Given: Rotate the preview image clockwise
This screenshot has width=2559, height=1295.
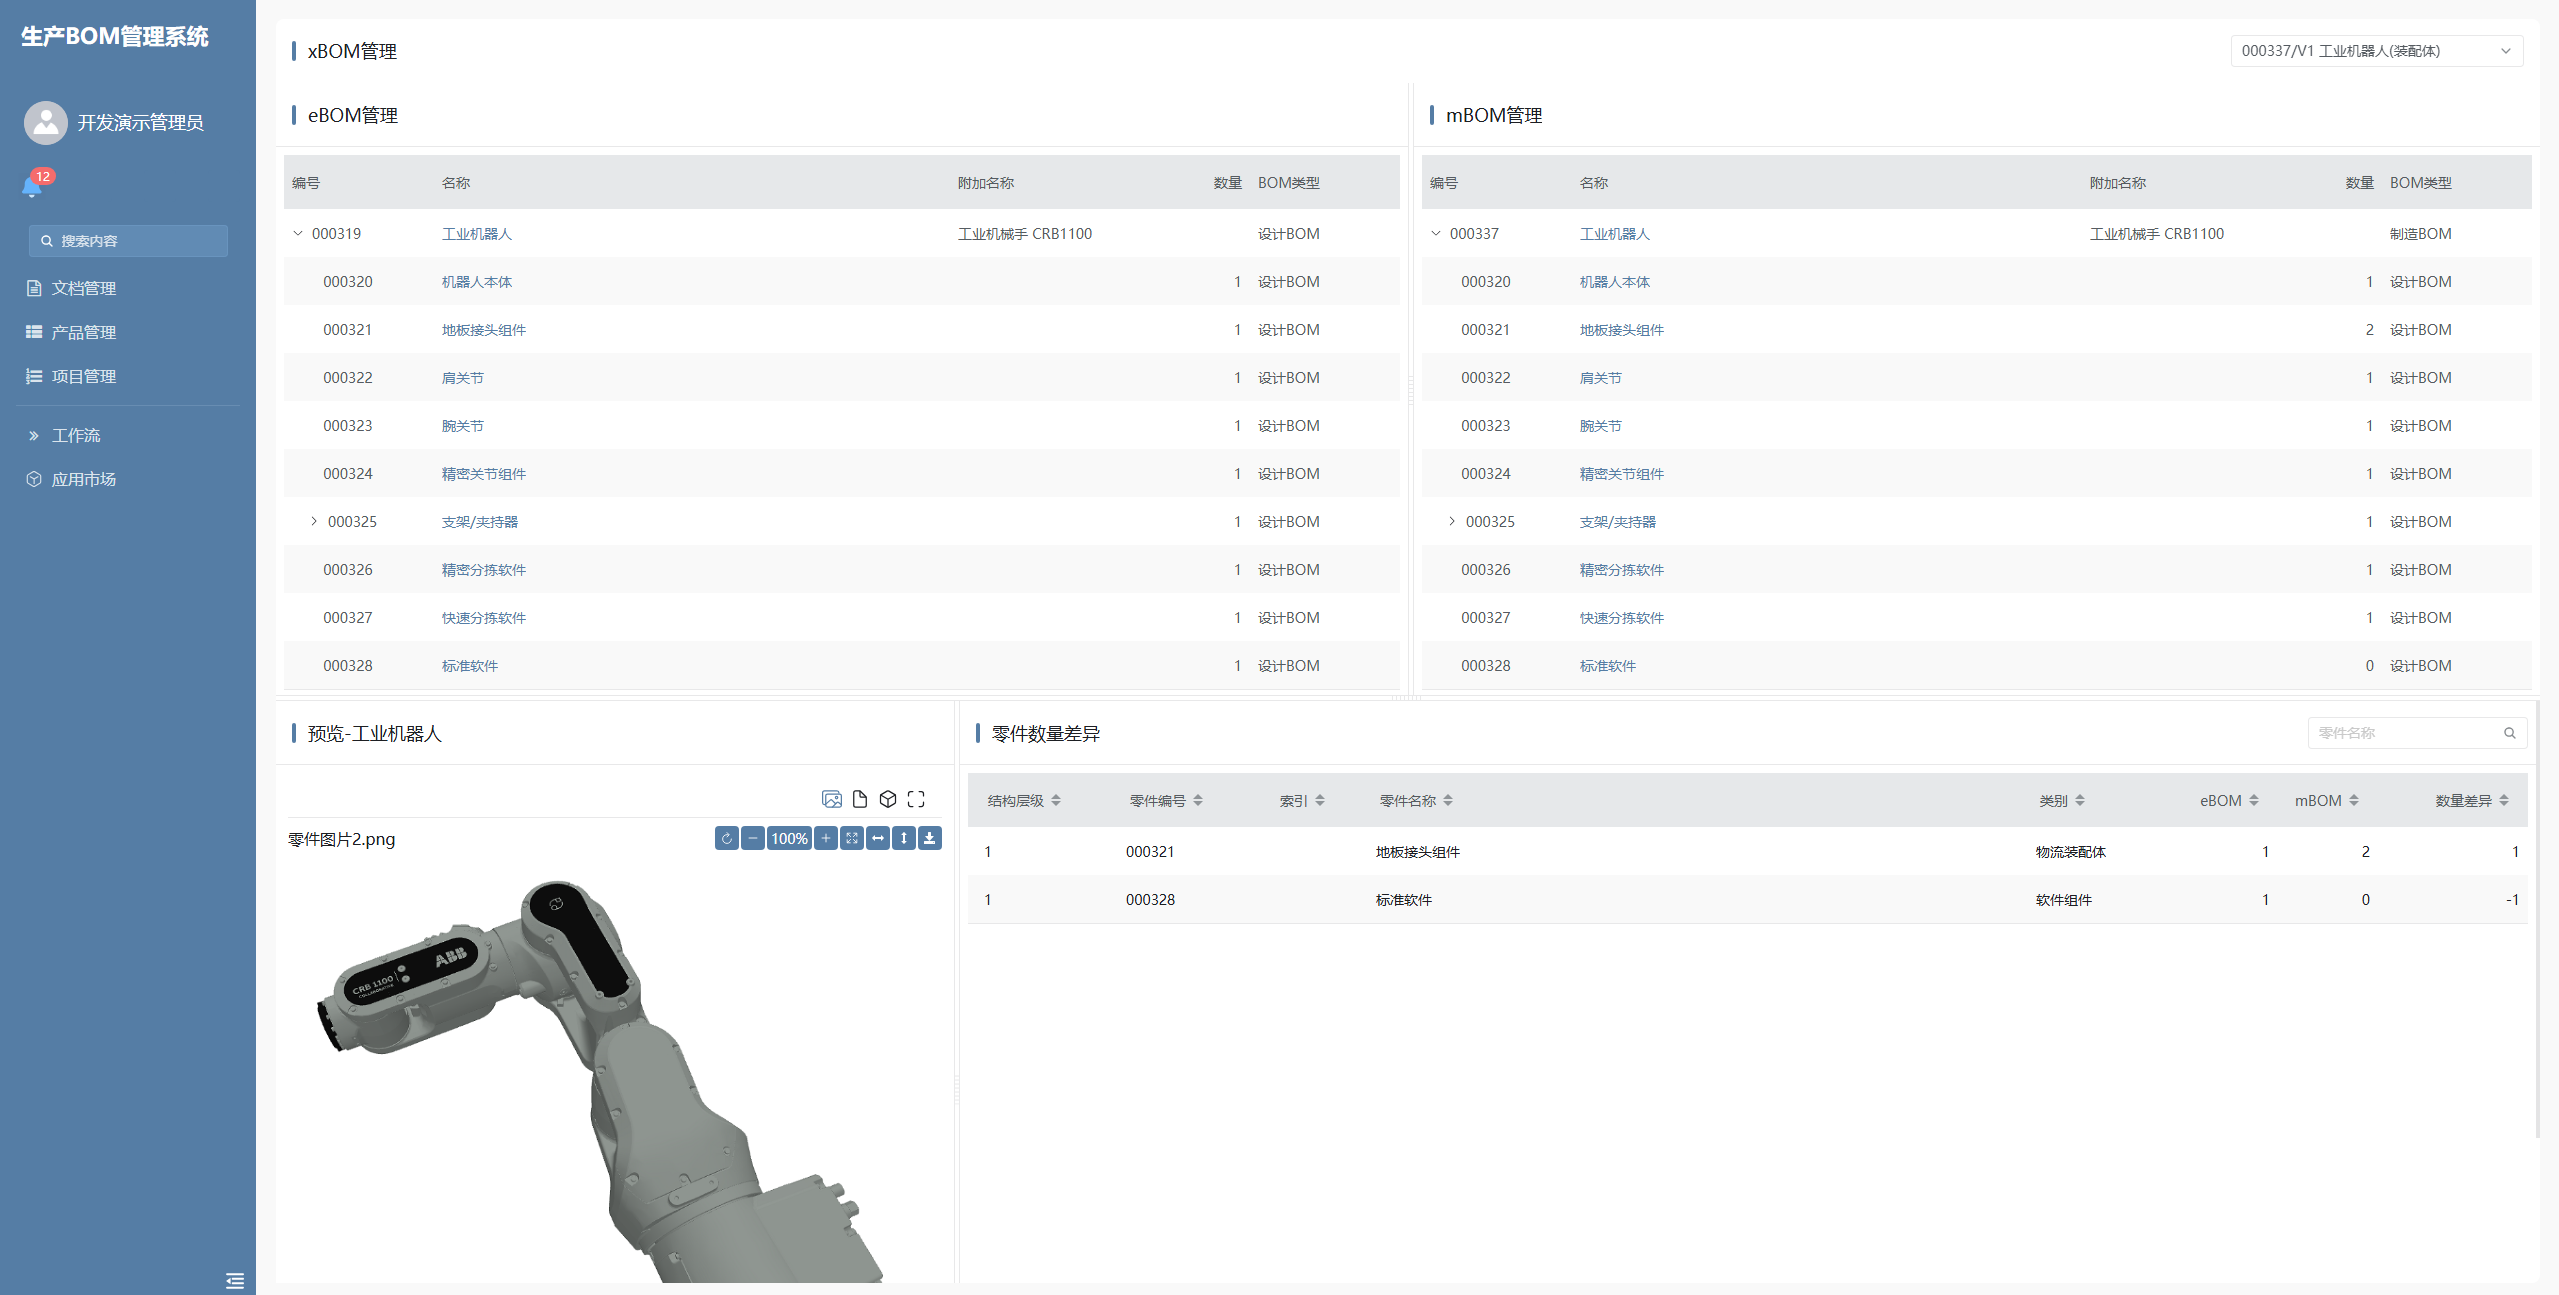Looking at the screenshot, I should [x=727, y=838].
